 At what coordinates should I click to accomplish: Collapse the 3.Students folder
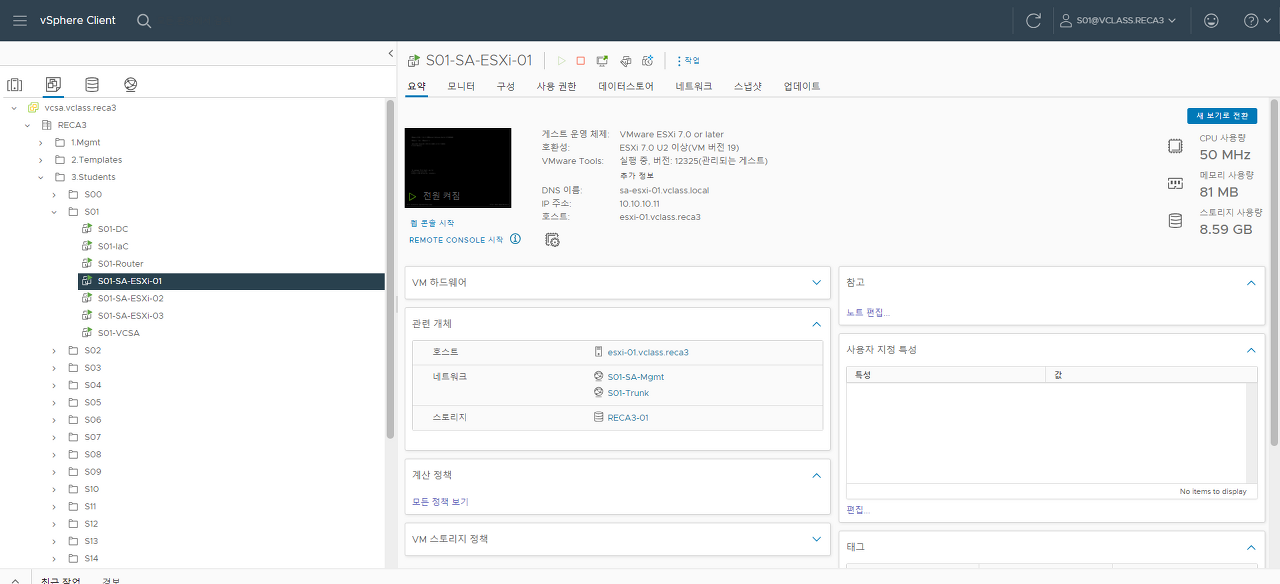(x=41, y=177)
